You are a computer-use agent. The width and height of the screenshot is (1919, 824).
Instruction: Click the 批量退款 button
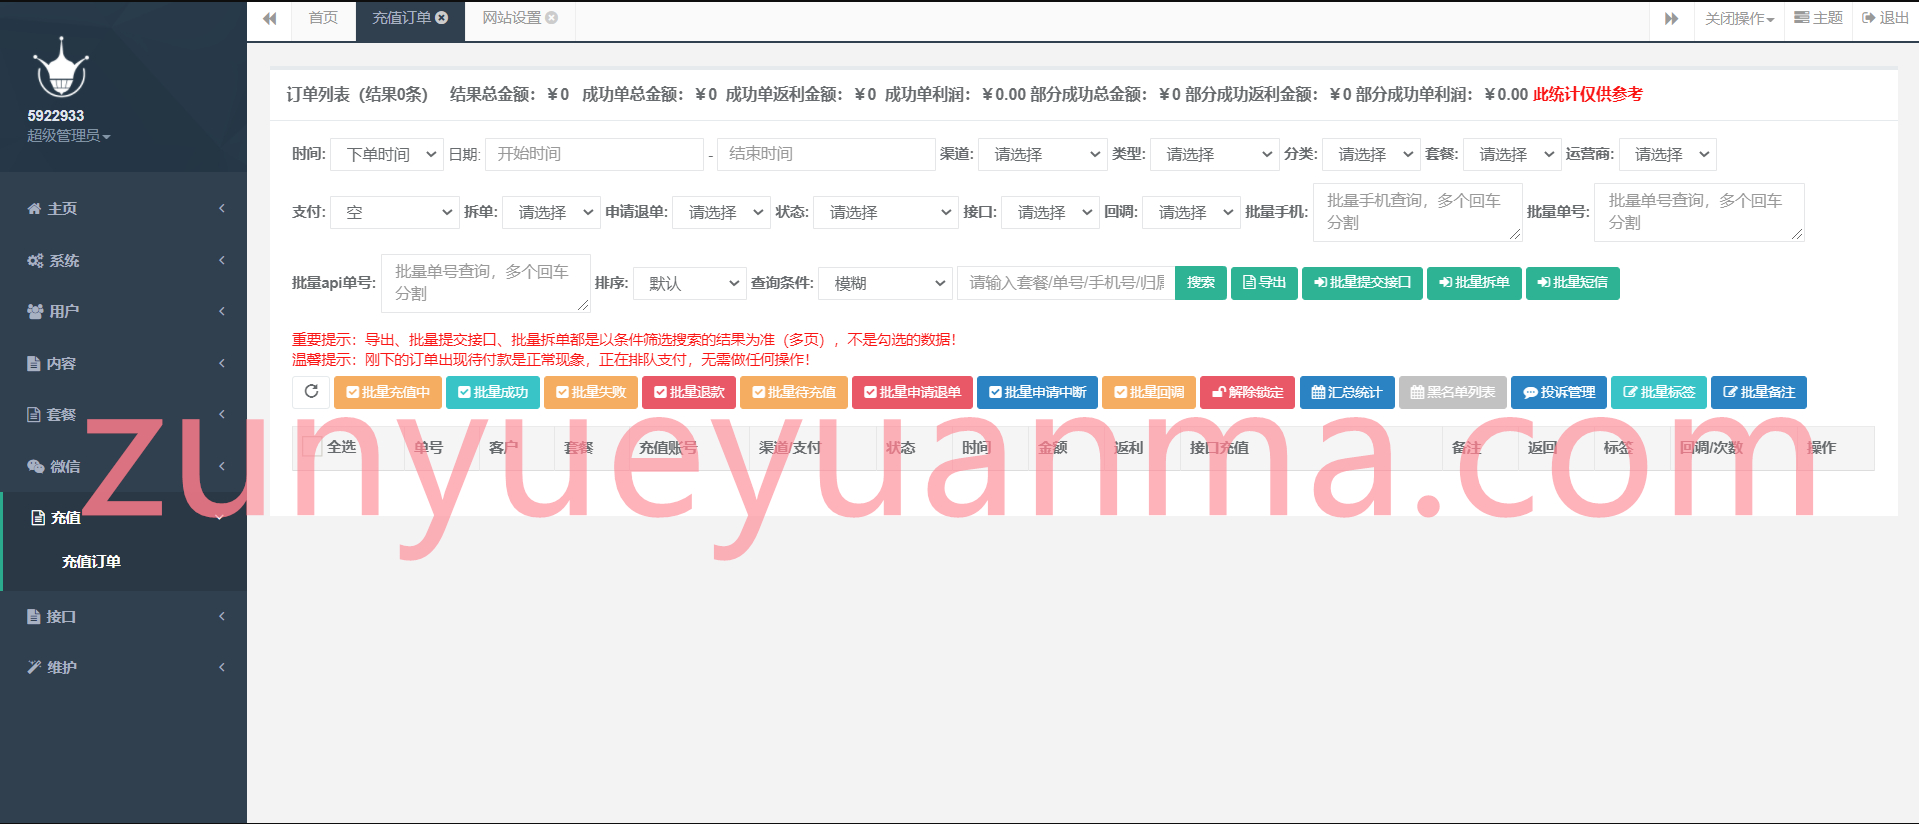pyautogui.click(x=689, y=392)
